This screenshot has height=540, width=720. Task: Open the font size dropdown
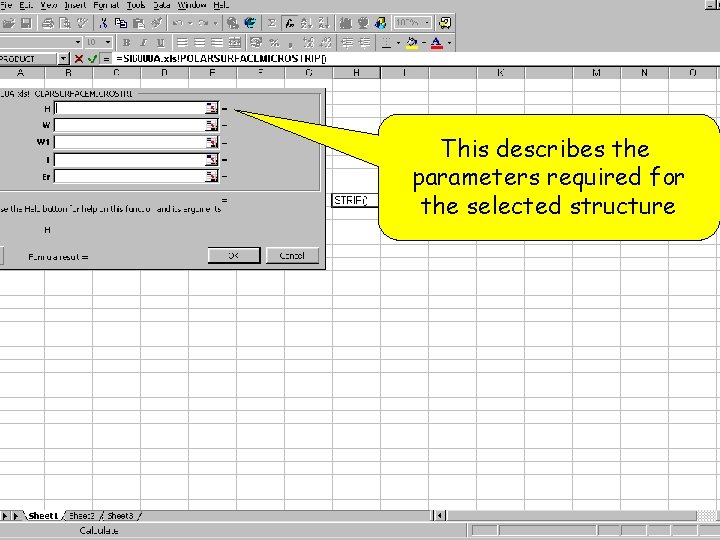click(x=108, y=43)
